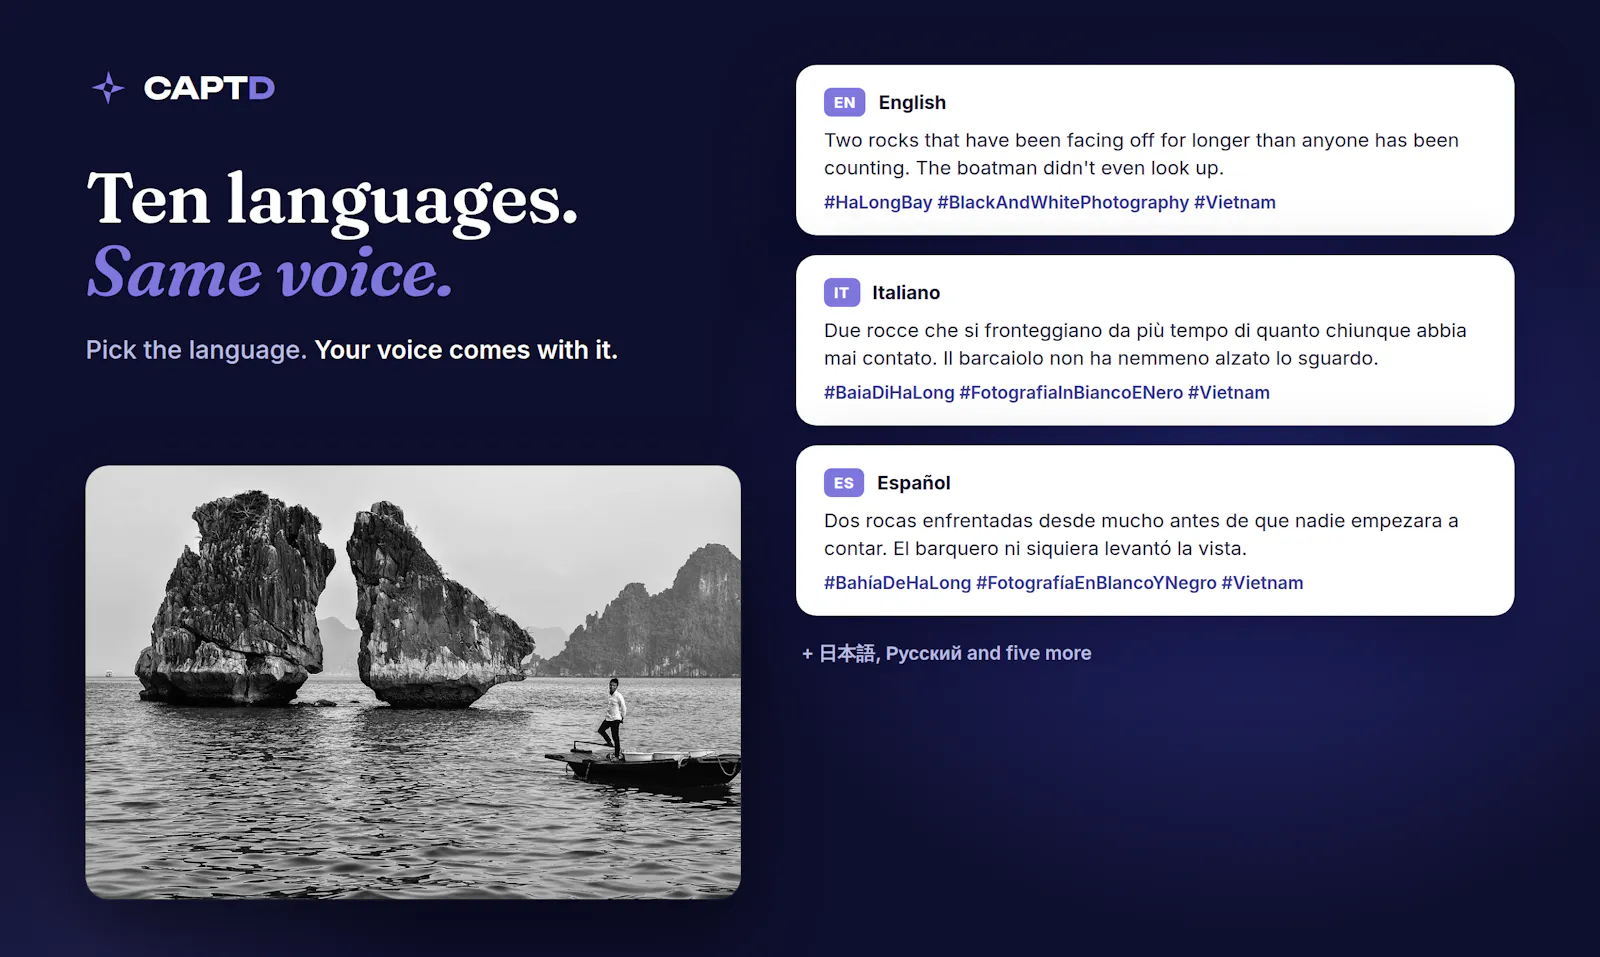Click the "Same voice." italic headline

coord(270,273)
